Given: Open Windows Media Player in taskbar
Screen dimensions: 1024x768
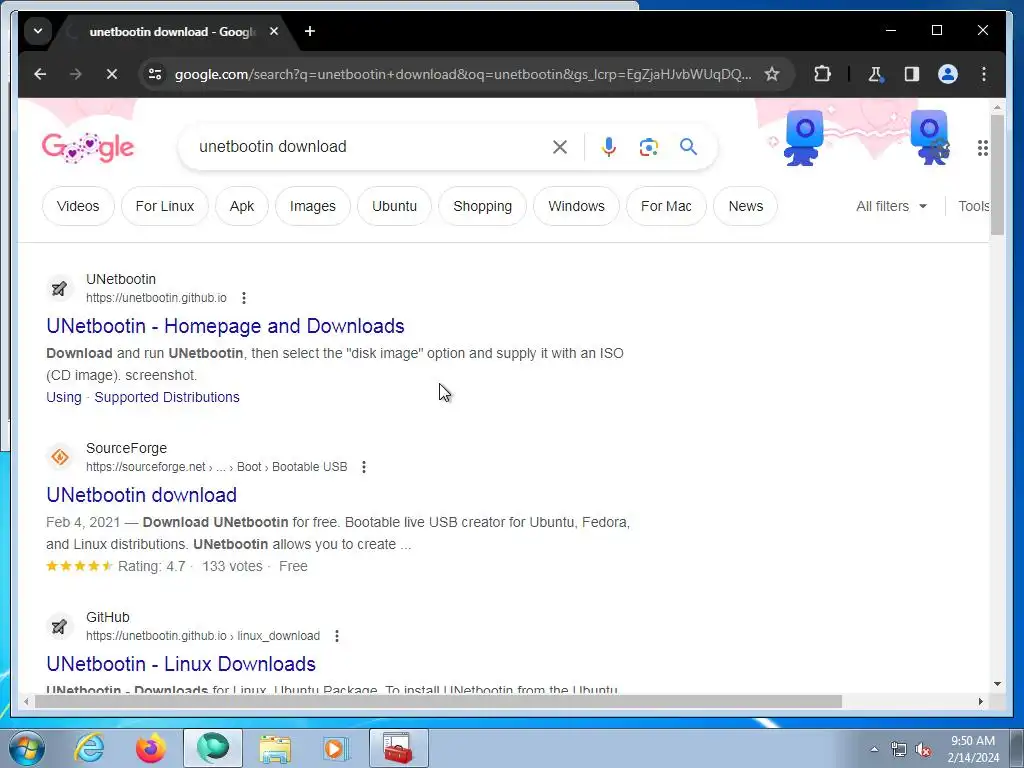Looking at the screenshot, I should pyautogui.click(x=337, y=748).
